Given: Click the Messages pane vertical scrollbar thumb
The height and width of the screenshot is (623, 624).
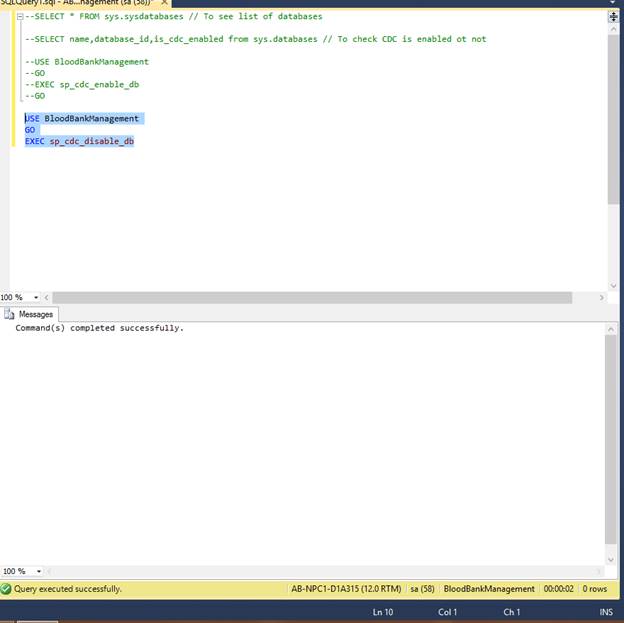Looking at the screenshot, I should (x=610, y=439).
